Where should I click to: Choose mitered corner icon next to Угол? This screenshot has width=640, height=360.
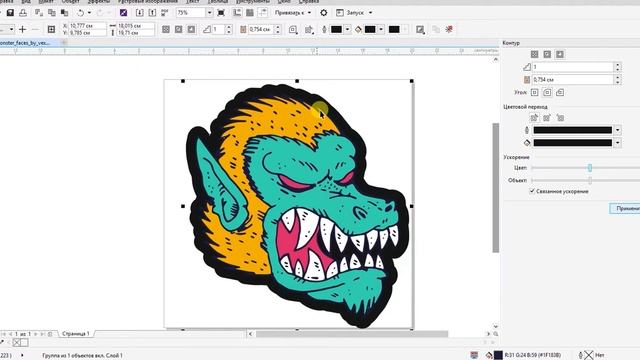(x=534, y=93)
